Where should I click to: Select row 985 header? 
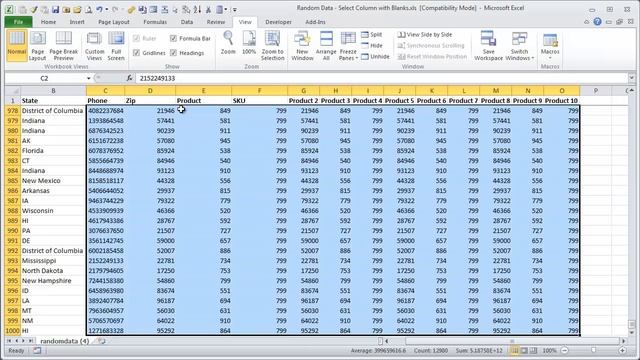(x=13, y=180)
